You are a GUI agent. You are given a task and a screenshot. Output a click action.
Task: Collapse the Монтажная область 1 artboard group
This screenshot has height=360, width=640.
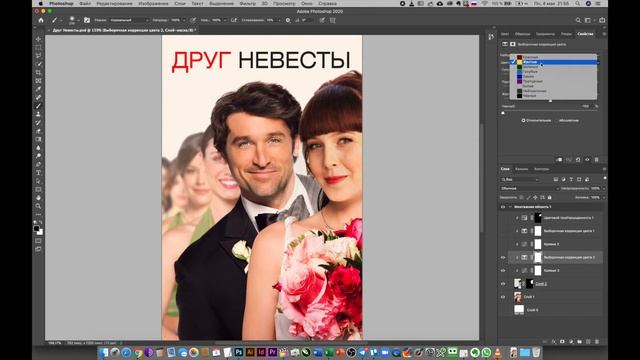[x=510, y=207]
